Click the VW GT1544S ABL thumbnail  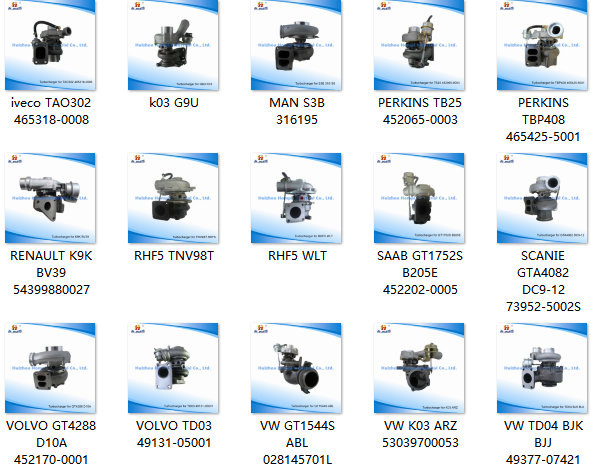click(296, 368)
